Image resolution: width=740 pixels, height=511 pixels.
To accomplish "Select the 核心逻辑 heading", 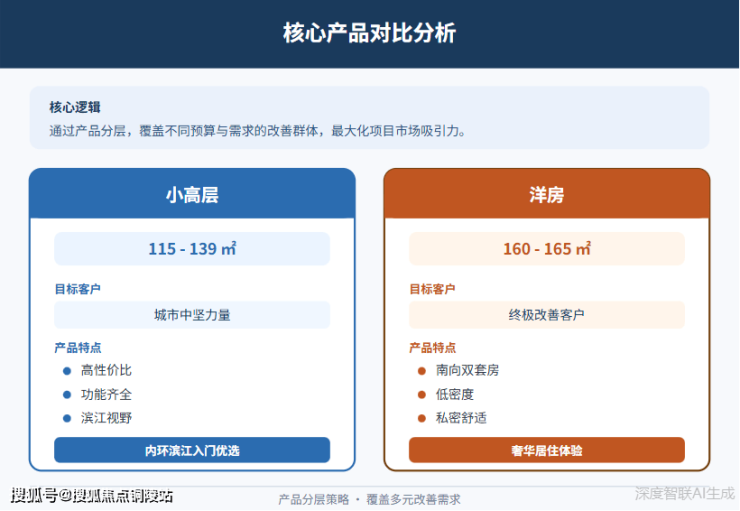I will coord(75,107).
